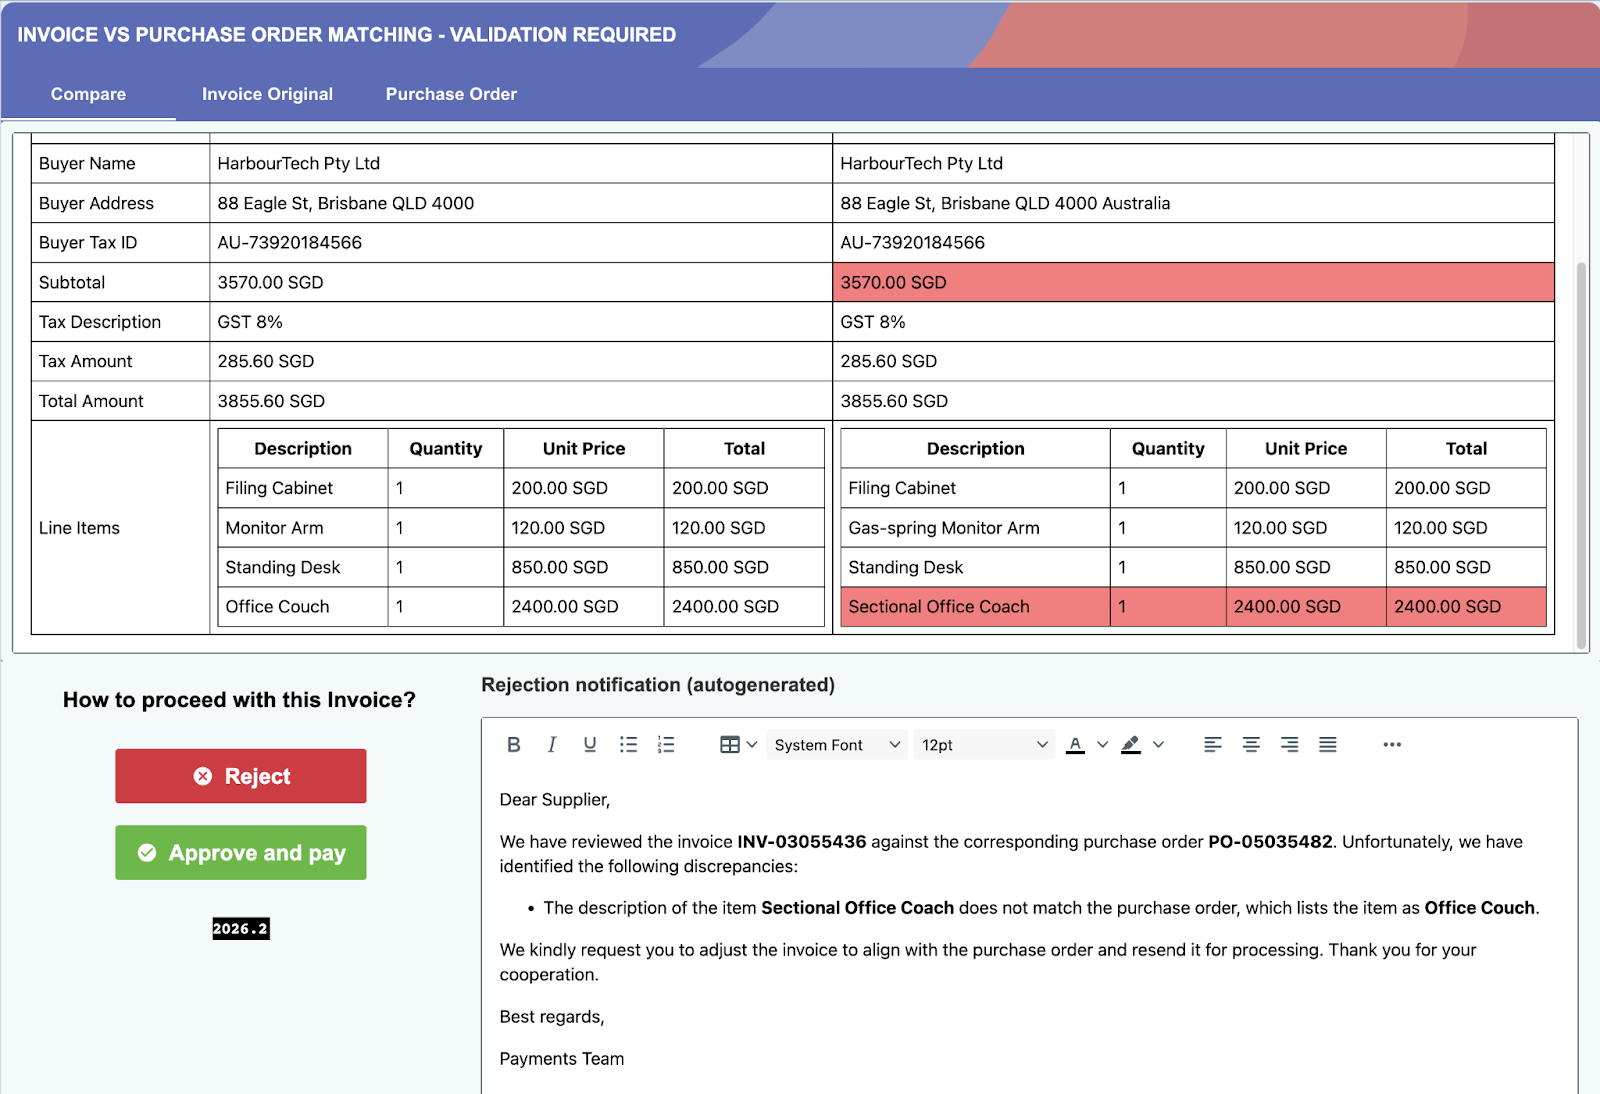
Task: Apply italic formatting in the editor toolbar
Action: tap(552, 744)
